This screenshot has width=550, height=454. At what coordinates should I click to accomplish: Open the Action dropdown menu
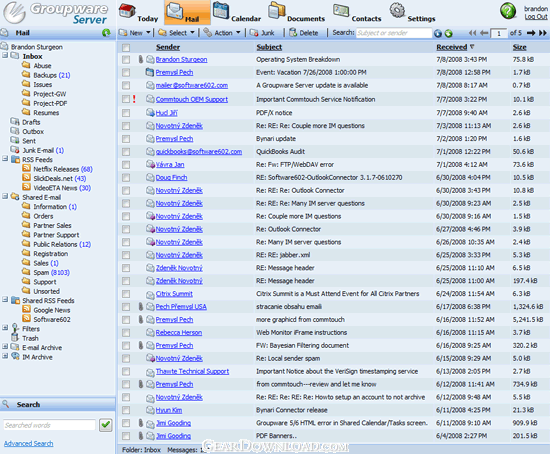pyautogui.click(x=222, y=33)
